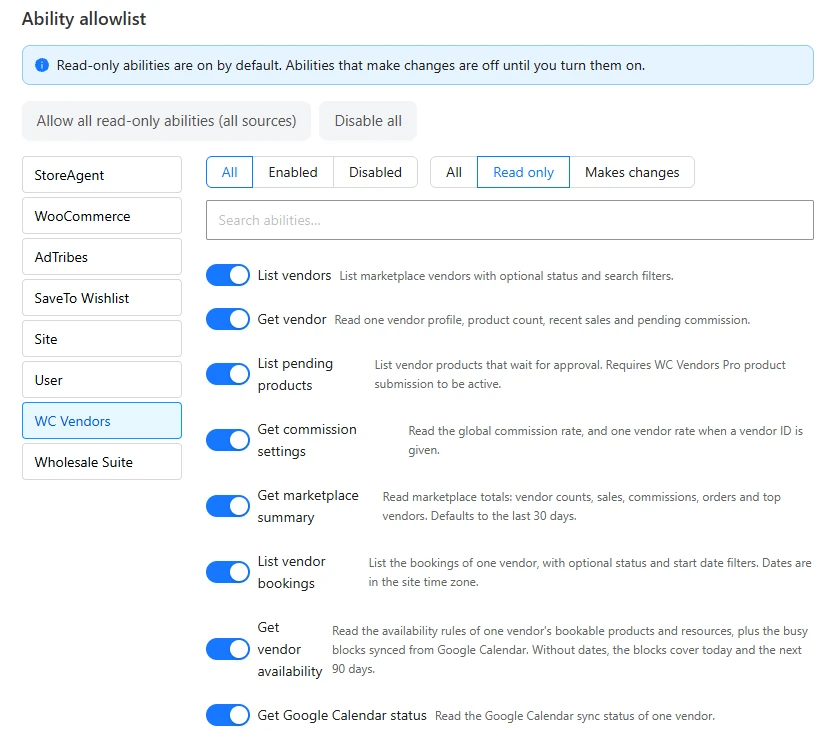
Task: Click the Disable all button
Action: click(368, 121)
